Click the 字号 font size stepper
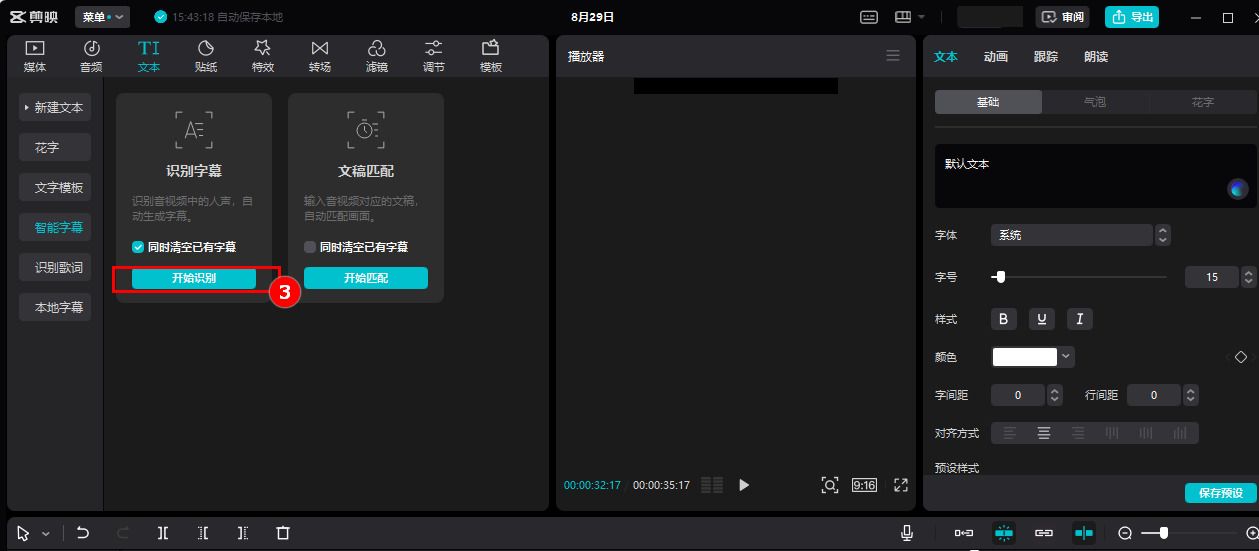This screenshot has height=551, width=1259. click(x=1247, y=277)
